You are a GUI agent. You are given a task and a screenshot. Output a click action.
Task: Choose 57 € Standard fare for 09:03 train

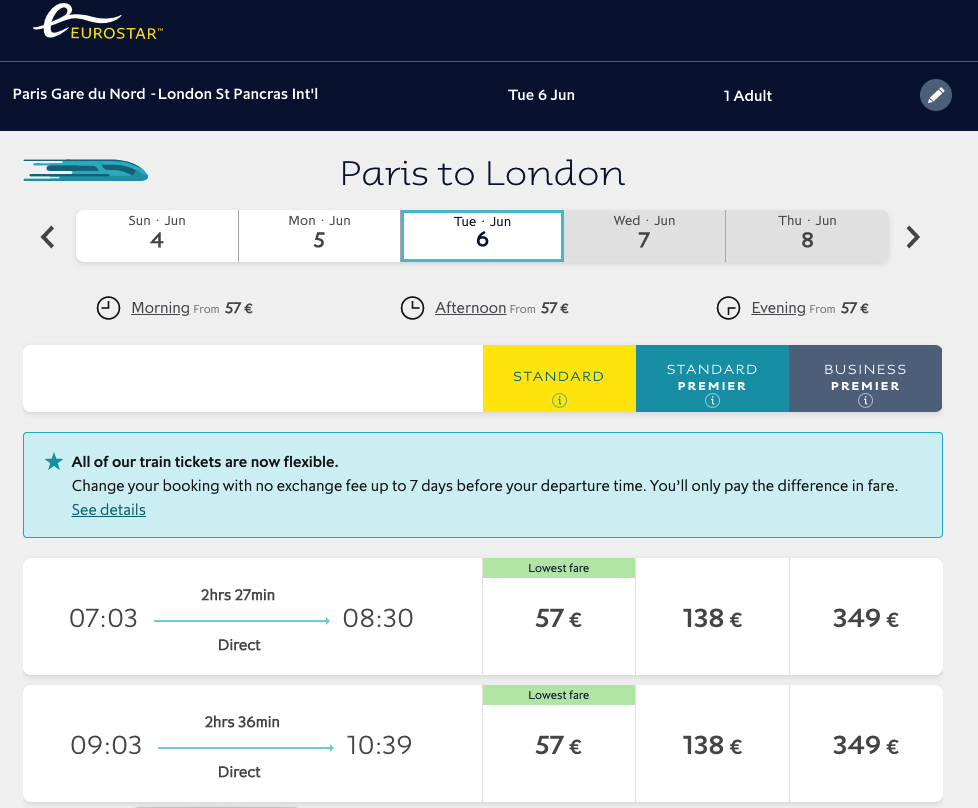(559, 745)
